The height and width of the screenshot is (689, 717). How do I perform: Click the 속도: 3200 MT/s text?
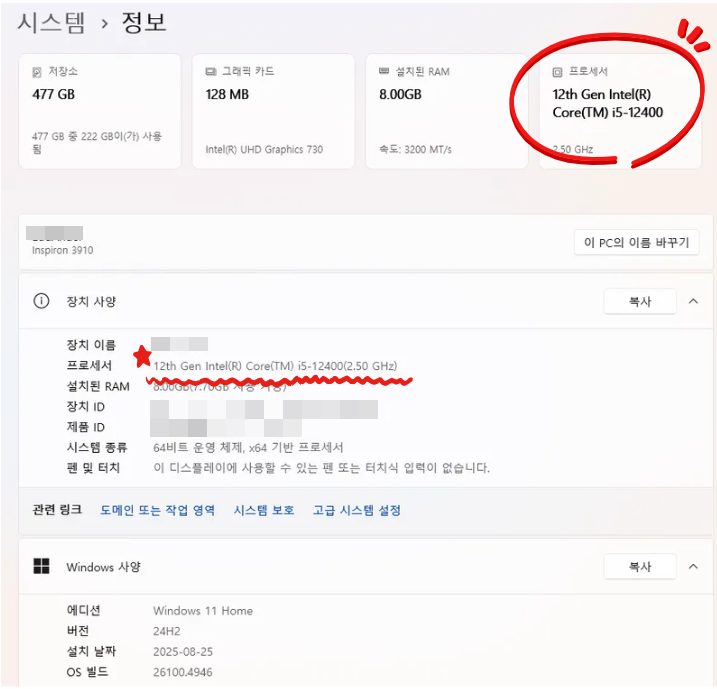coord(415,150)
